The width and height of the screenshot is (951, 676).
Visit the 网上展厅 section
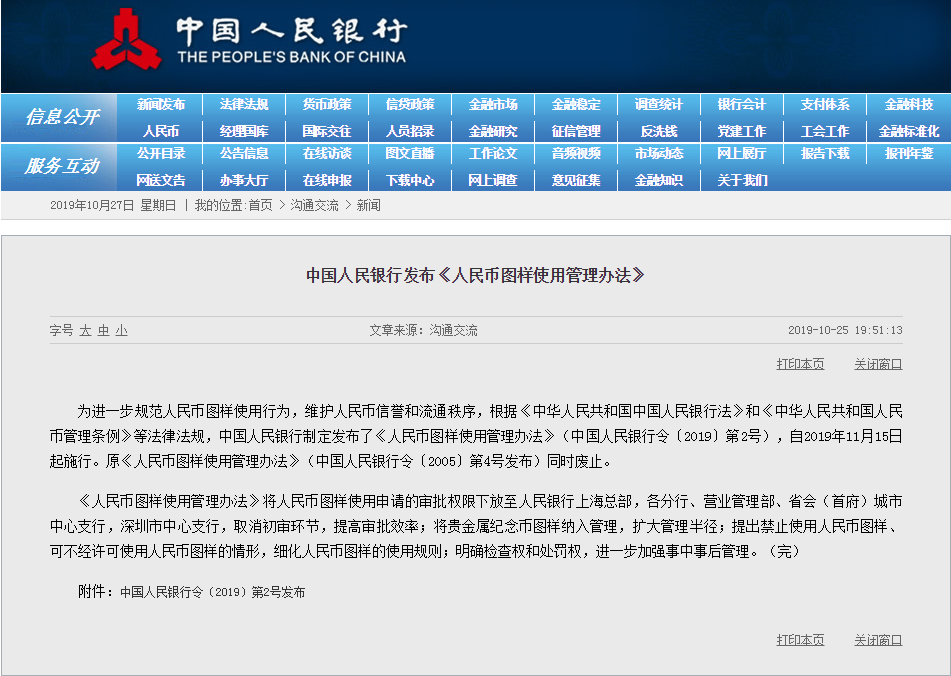click(742, 153)
